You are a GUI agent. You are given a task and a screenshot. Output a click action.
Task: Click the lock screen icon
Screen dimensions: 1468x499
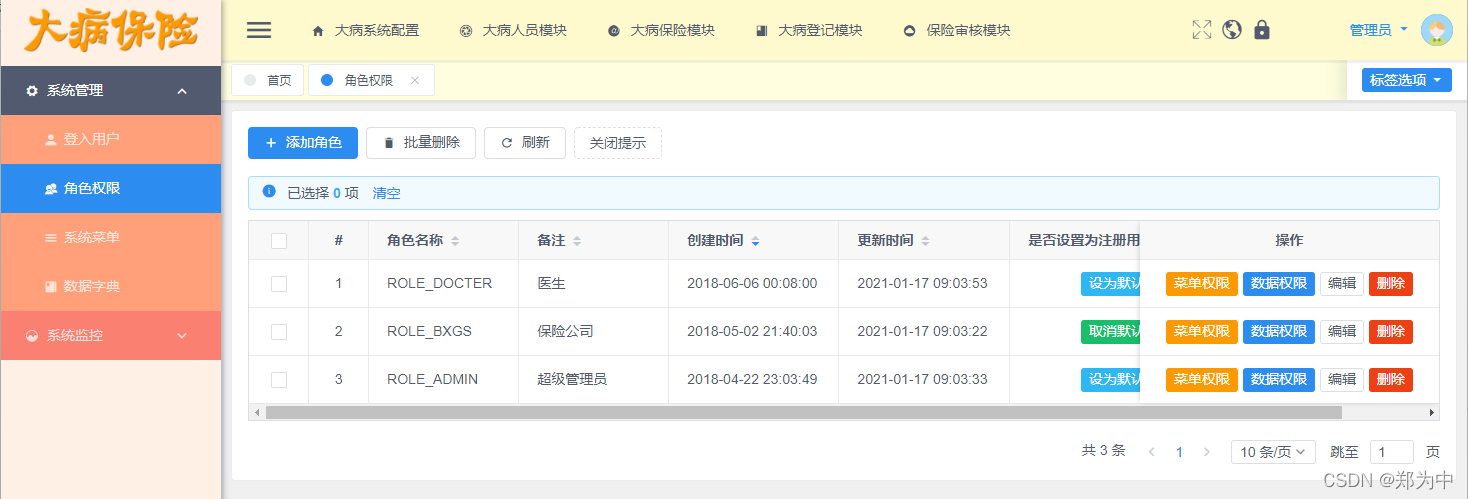1262,30
